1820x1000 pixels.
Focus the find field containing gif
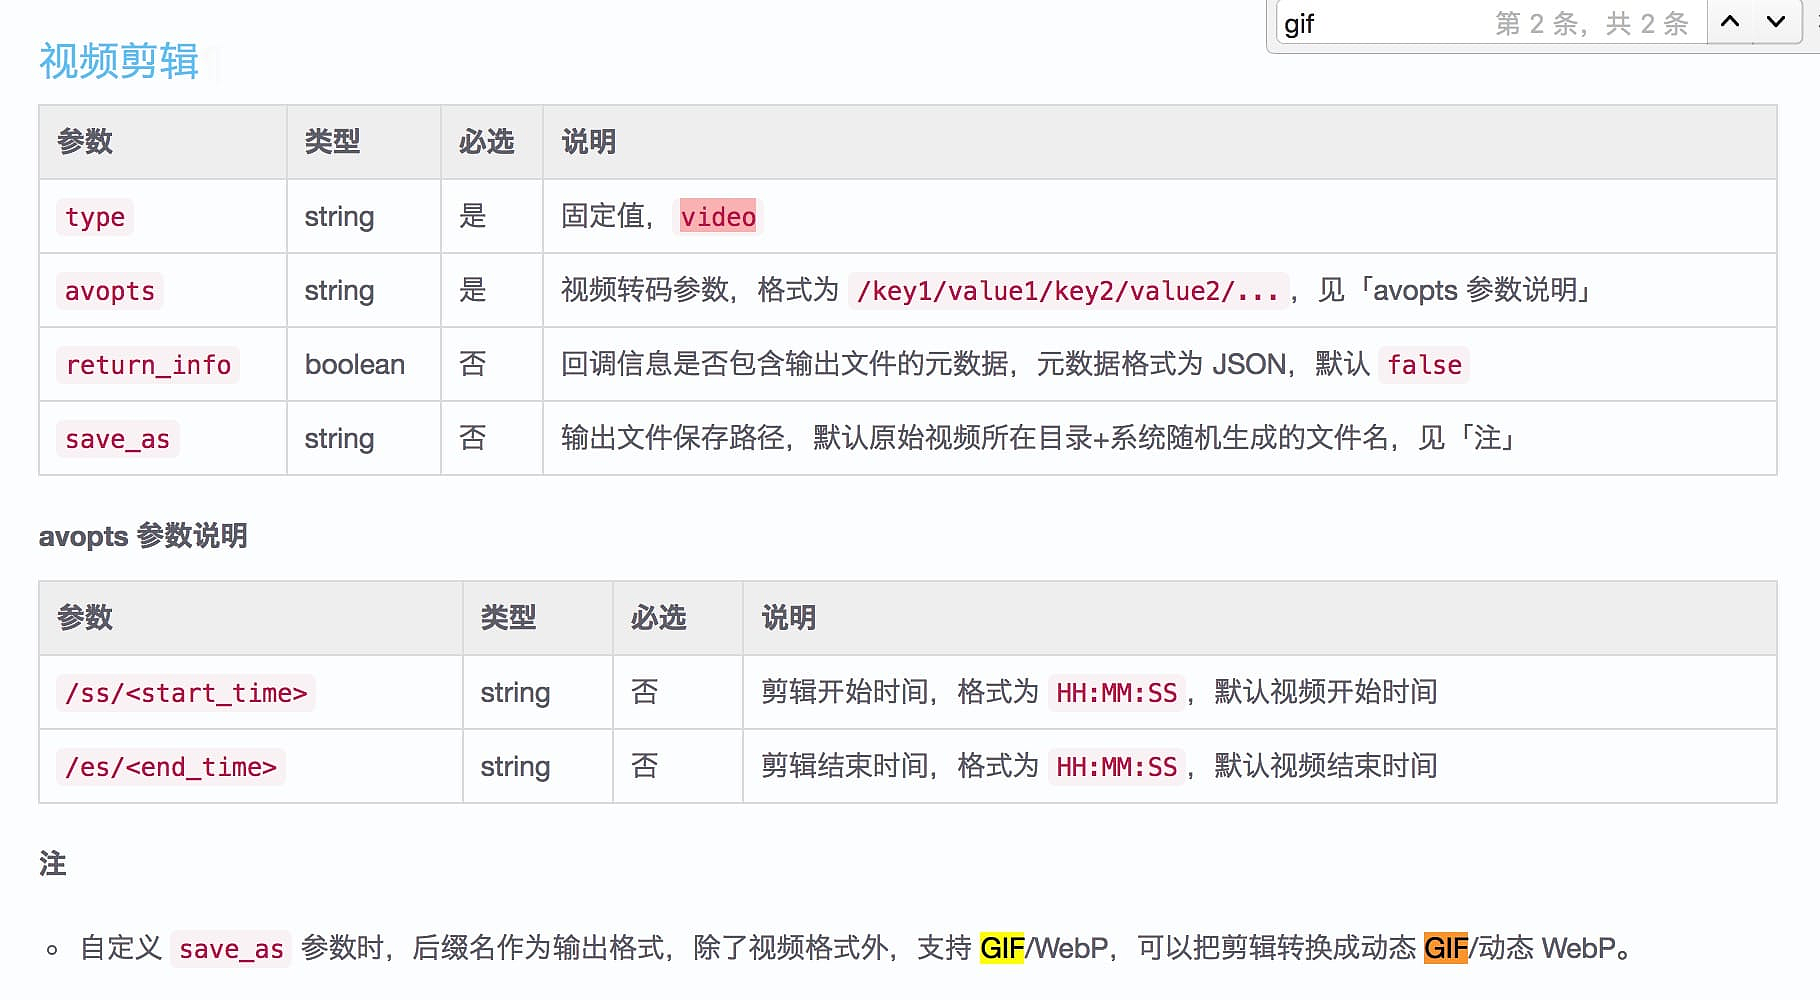point(1380,24)
